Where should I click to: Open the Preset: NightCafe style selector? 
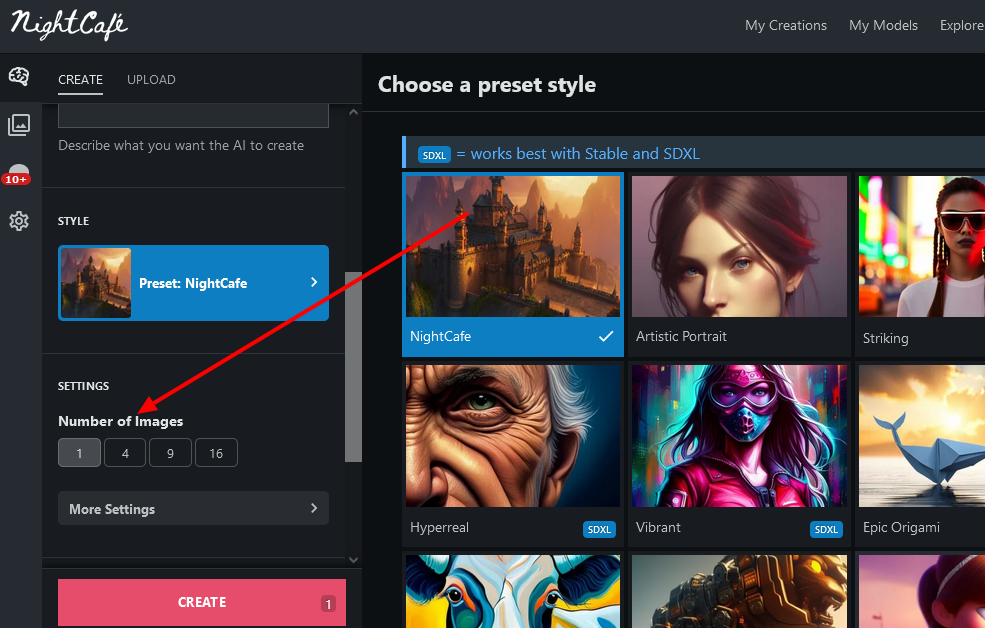tap(193, 283)
